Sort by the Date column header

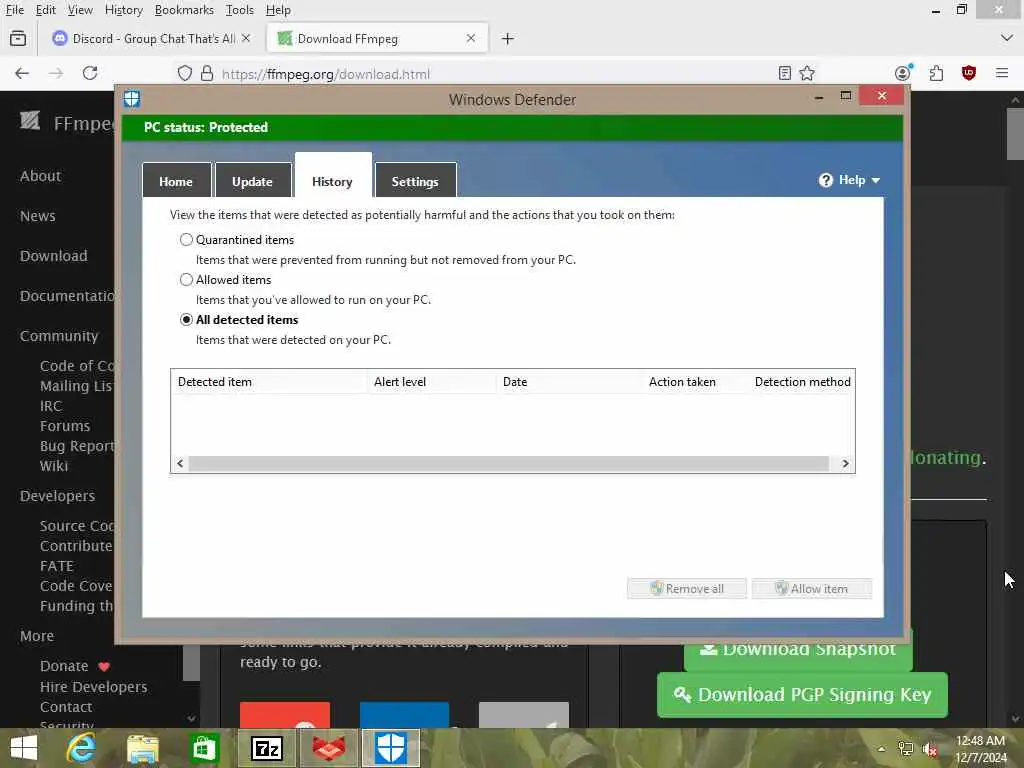pos(569,381)
